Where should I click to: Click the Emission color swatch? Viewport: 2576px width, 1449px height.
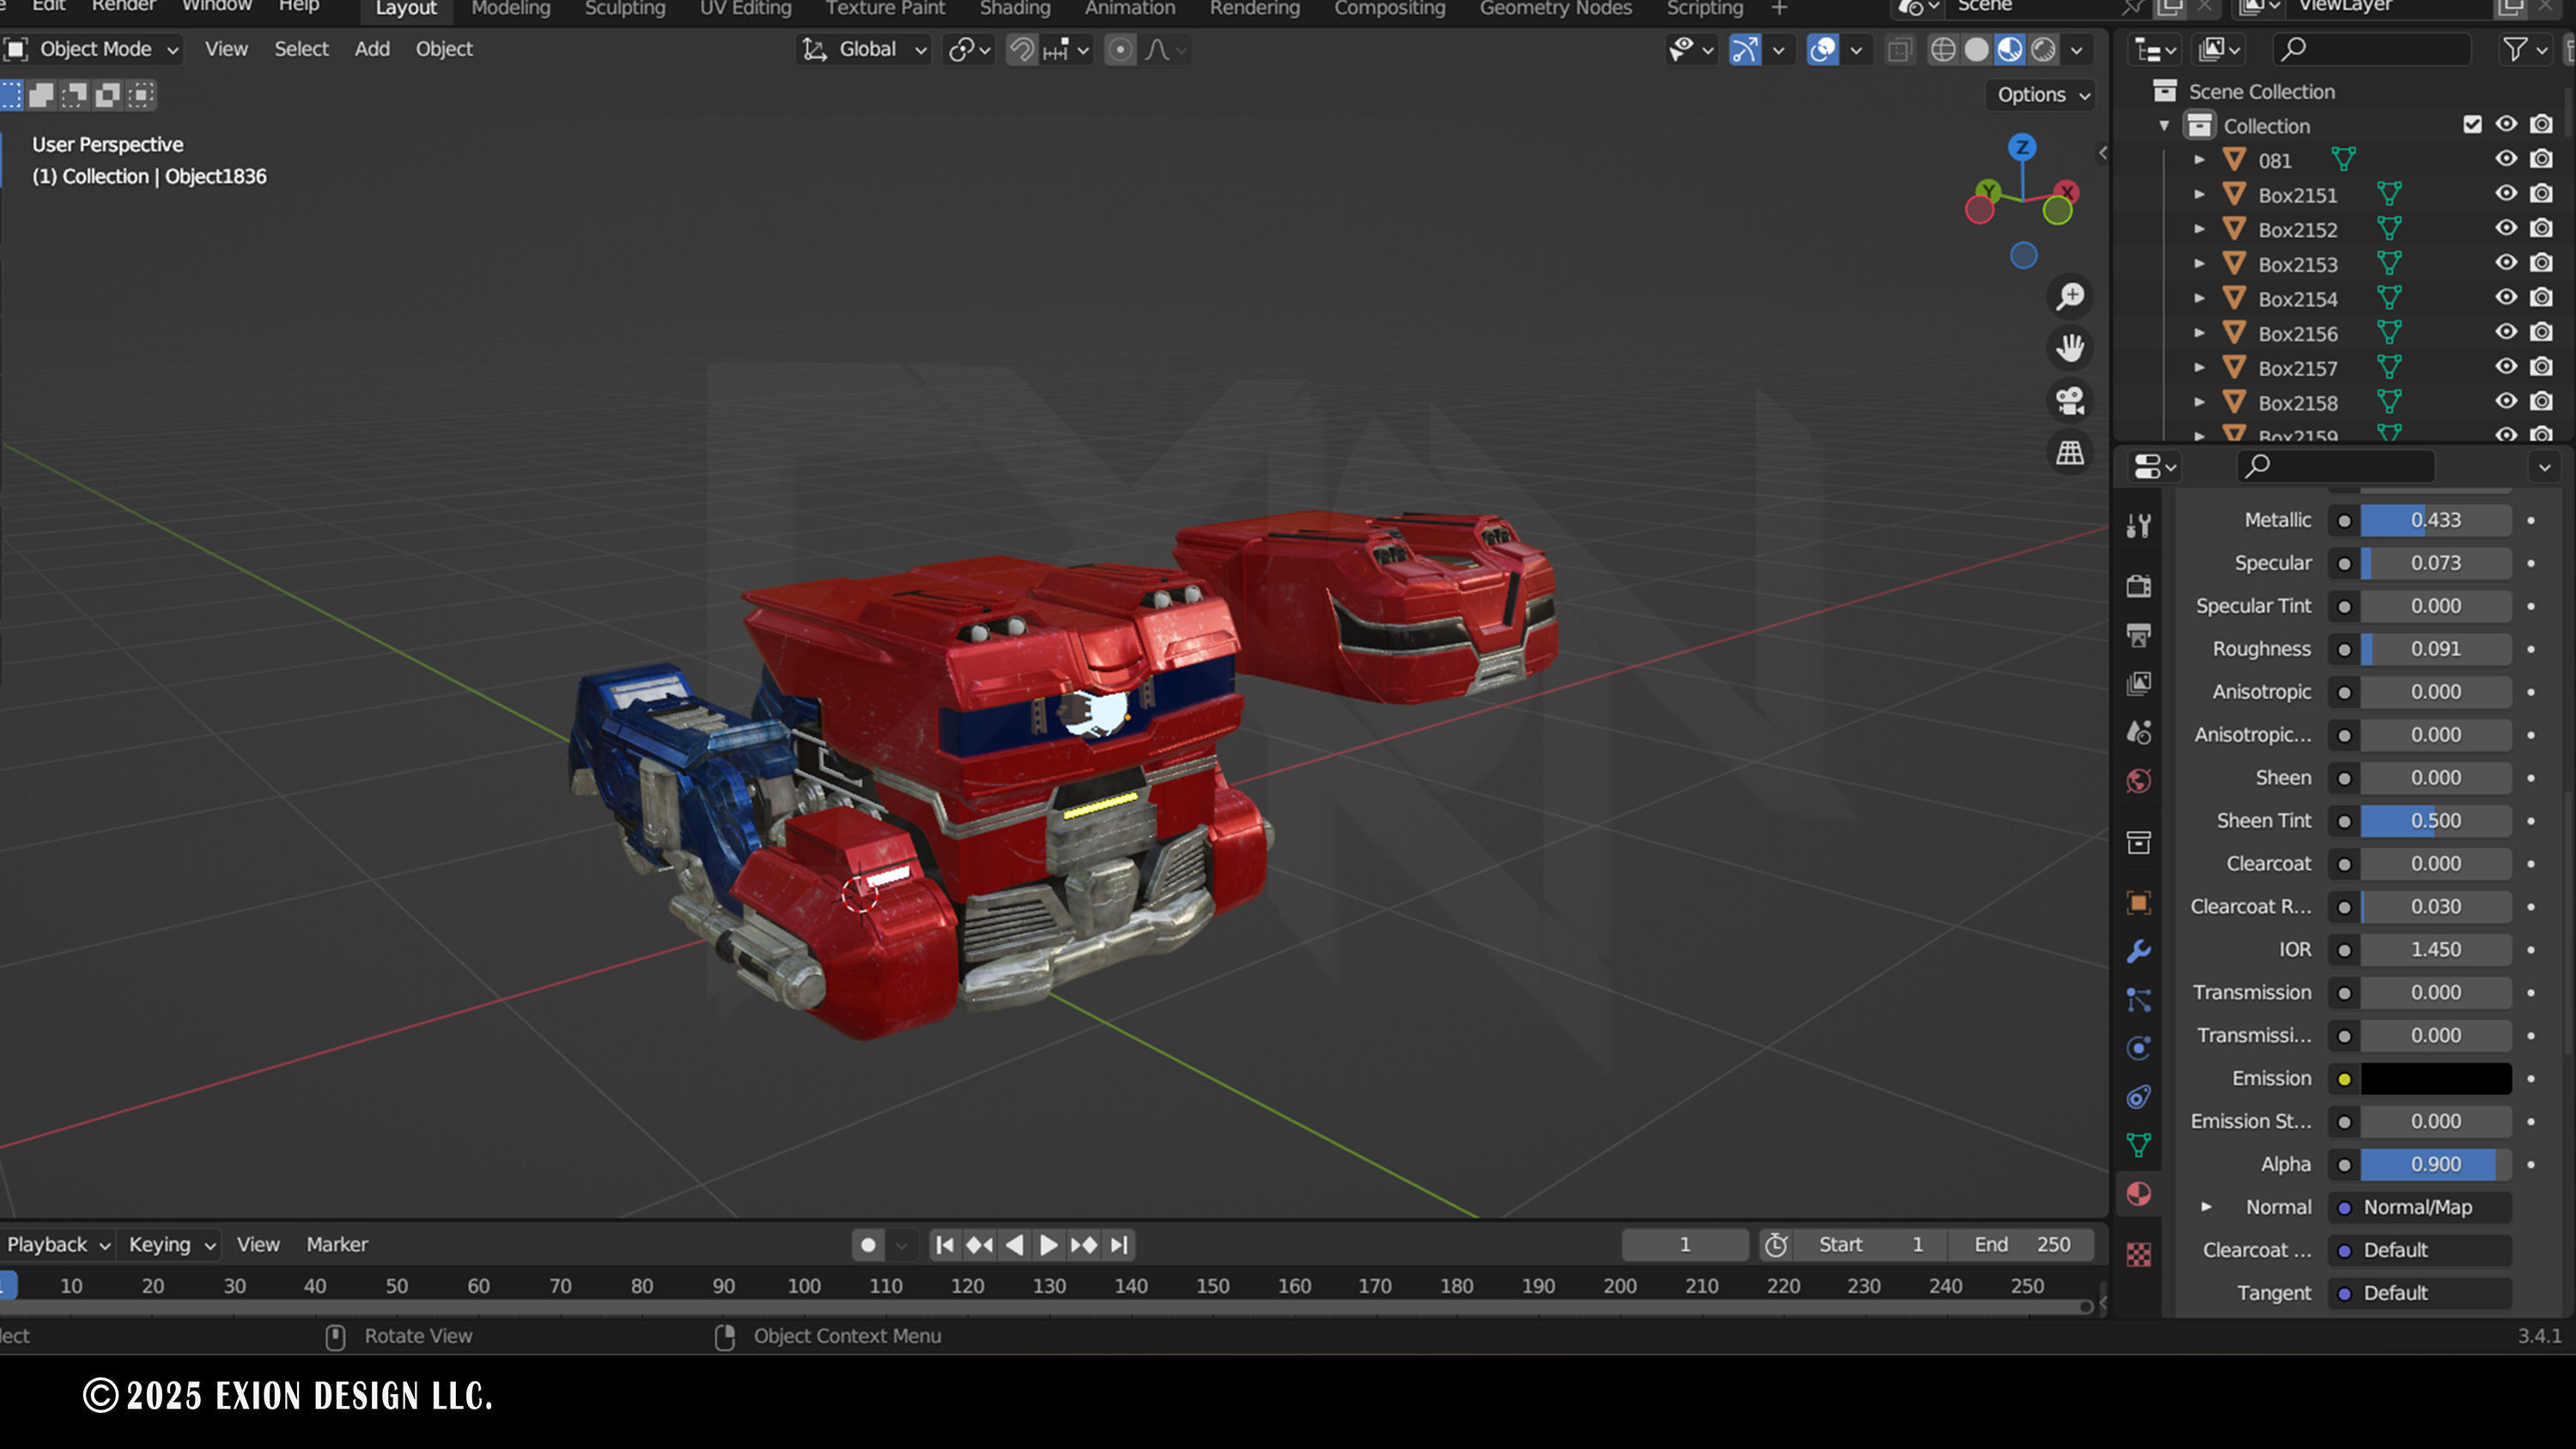2435,1078
